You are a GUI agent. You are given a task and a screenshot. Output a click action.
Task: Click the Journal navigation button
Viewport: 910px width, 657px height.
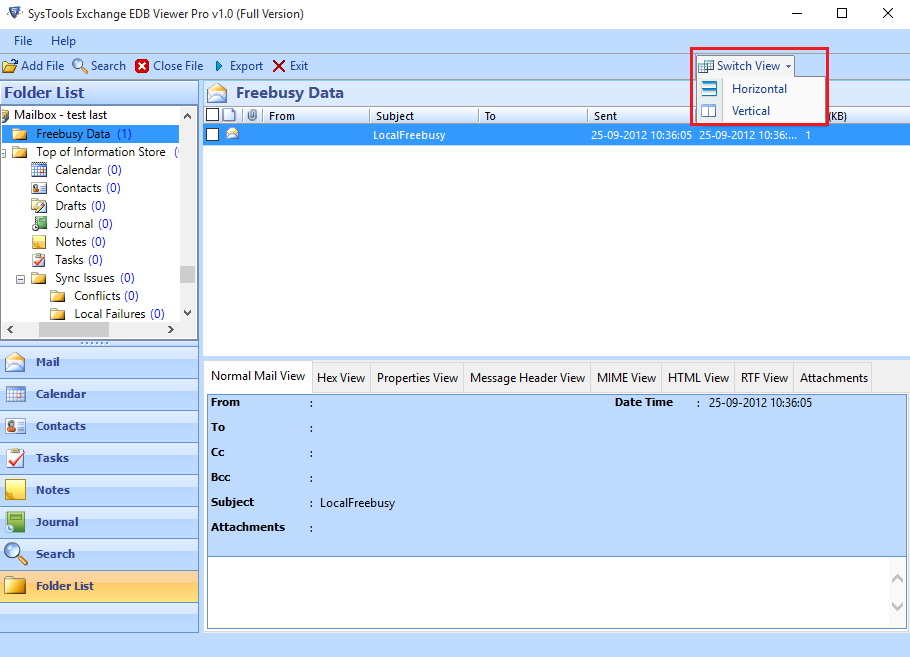click(99, 522)
